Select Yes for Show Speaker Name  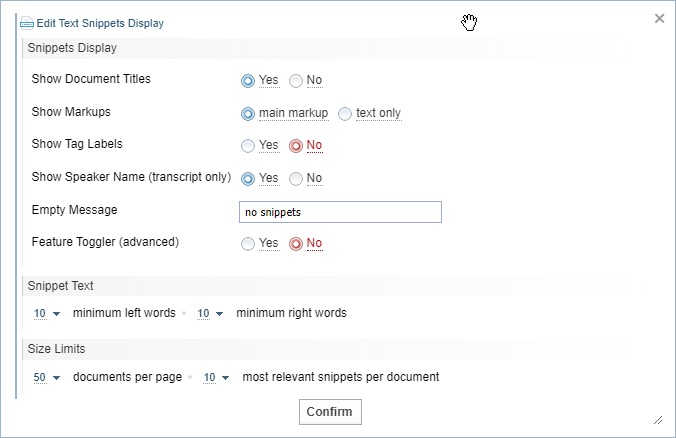pos(248,178)
